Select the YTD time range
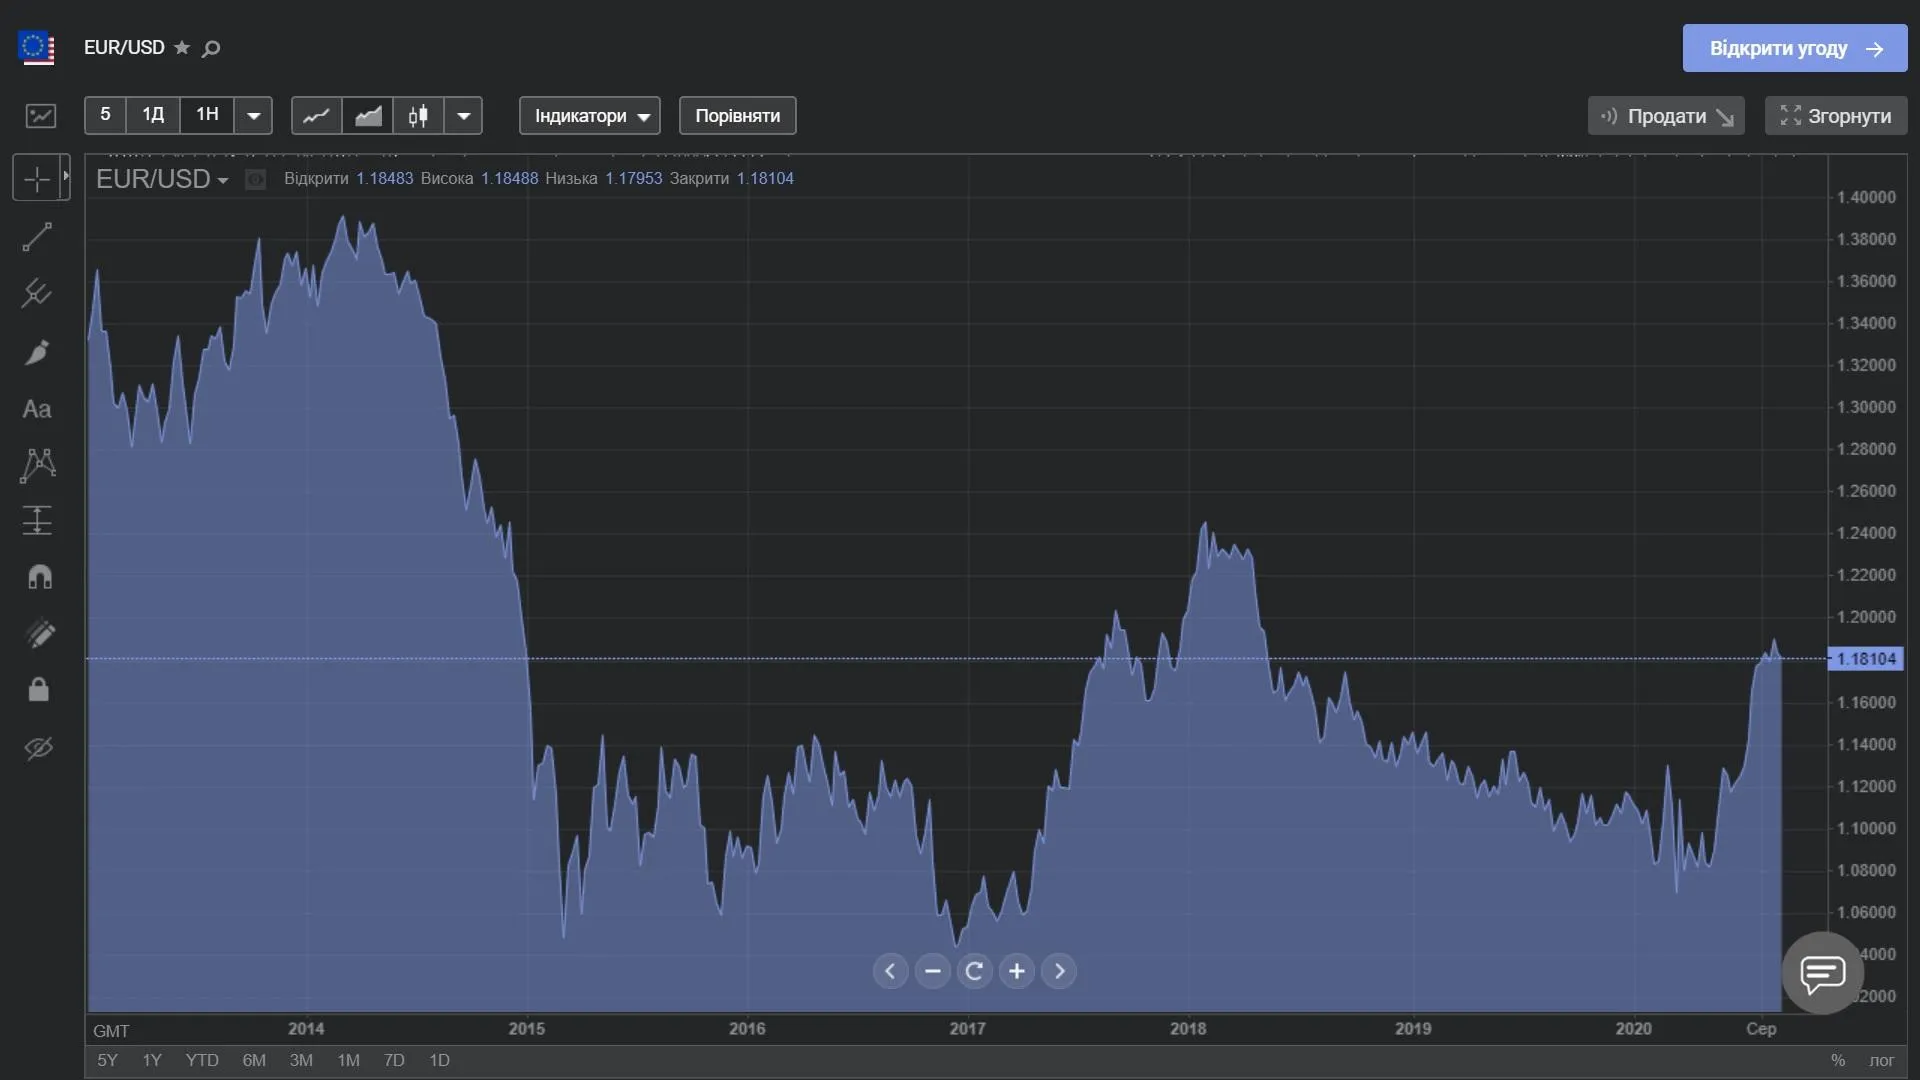Viewport: 1920px width, 1080px height. [x=202, y=1060]
